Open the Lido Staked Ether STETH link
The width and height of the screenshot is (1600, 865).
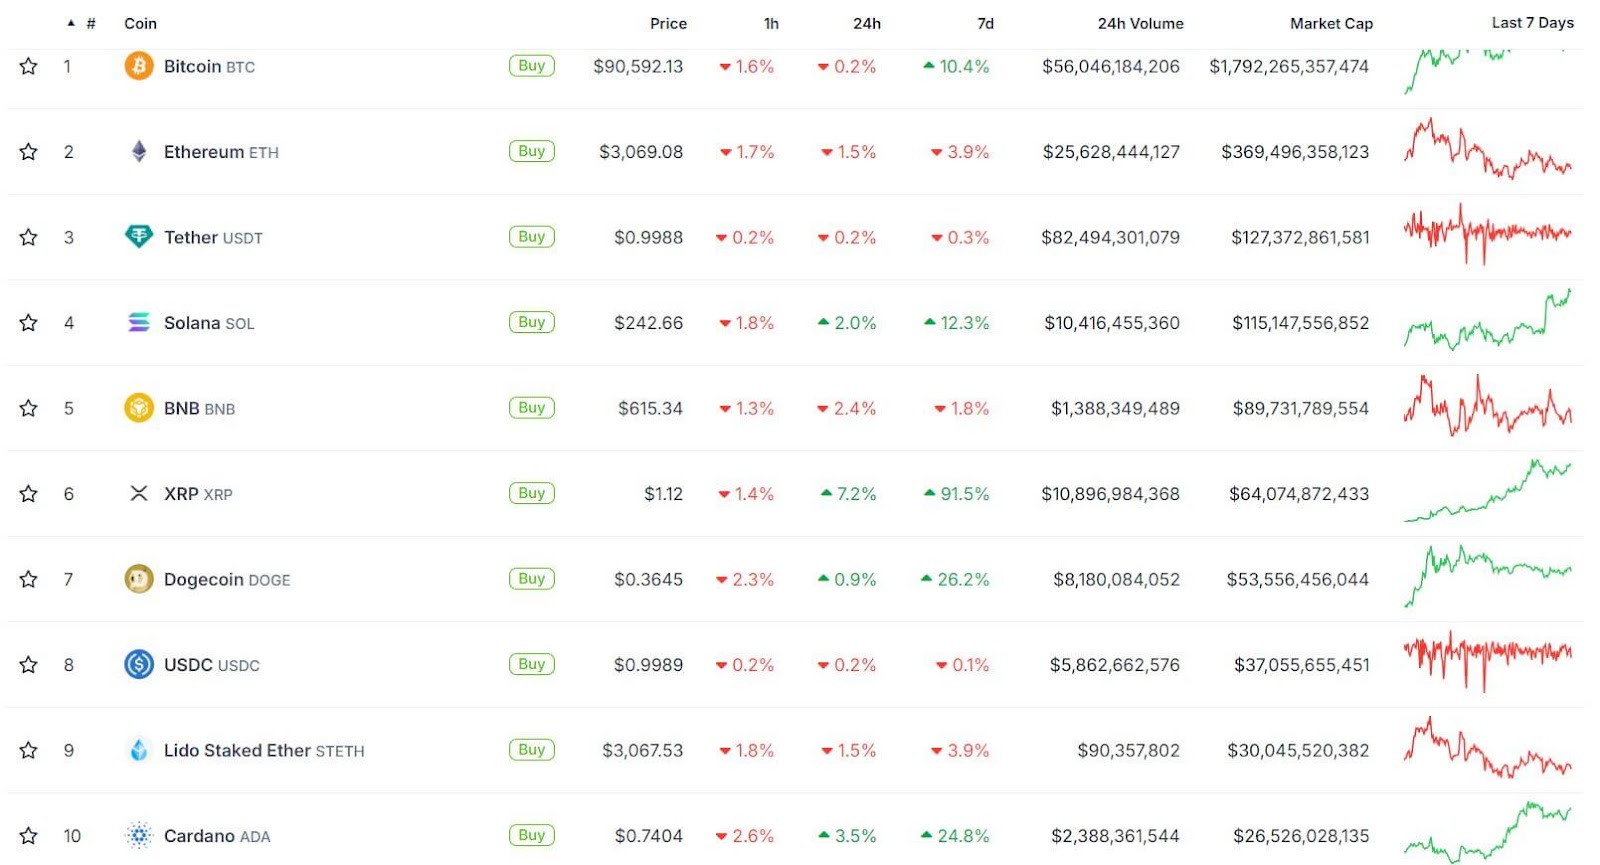click(264, 750)
